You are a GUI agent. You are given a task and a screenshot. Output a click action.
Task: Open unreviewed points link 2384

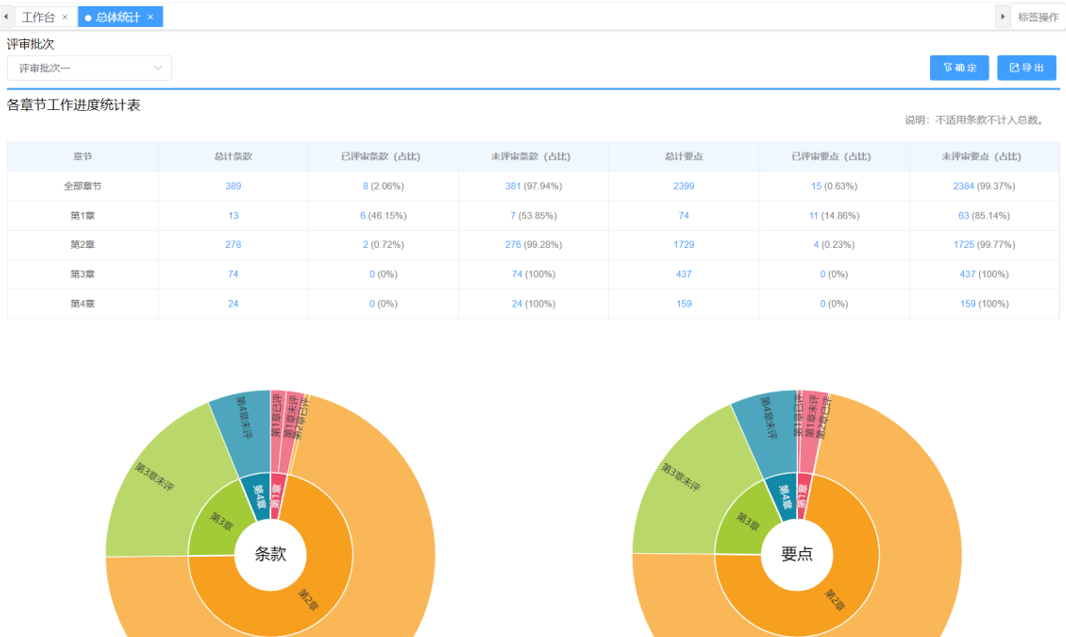pyautogui.click(x=963, y=186)
